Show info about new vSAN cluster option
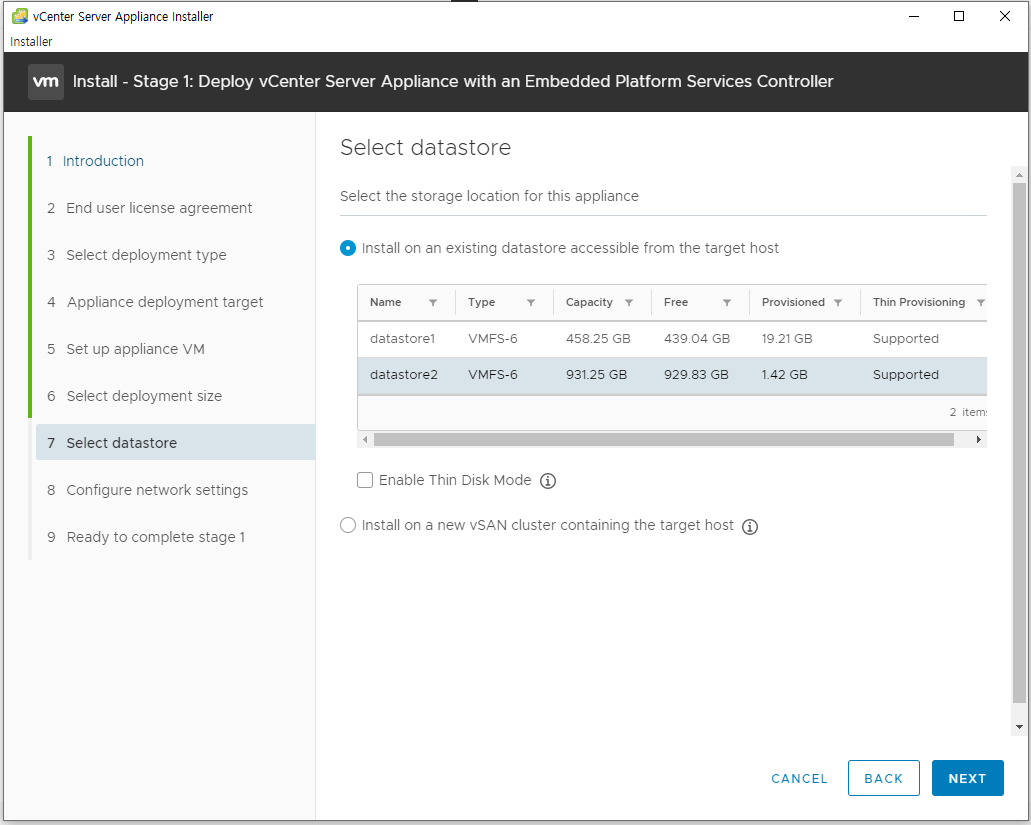The height and width of the screenshot is (825, 1031). click(750, 527)
